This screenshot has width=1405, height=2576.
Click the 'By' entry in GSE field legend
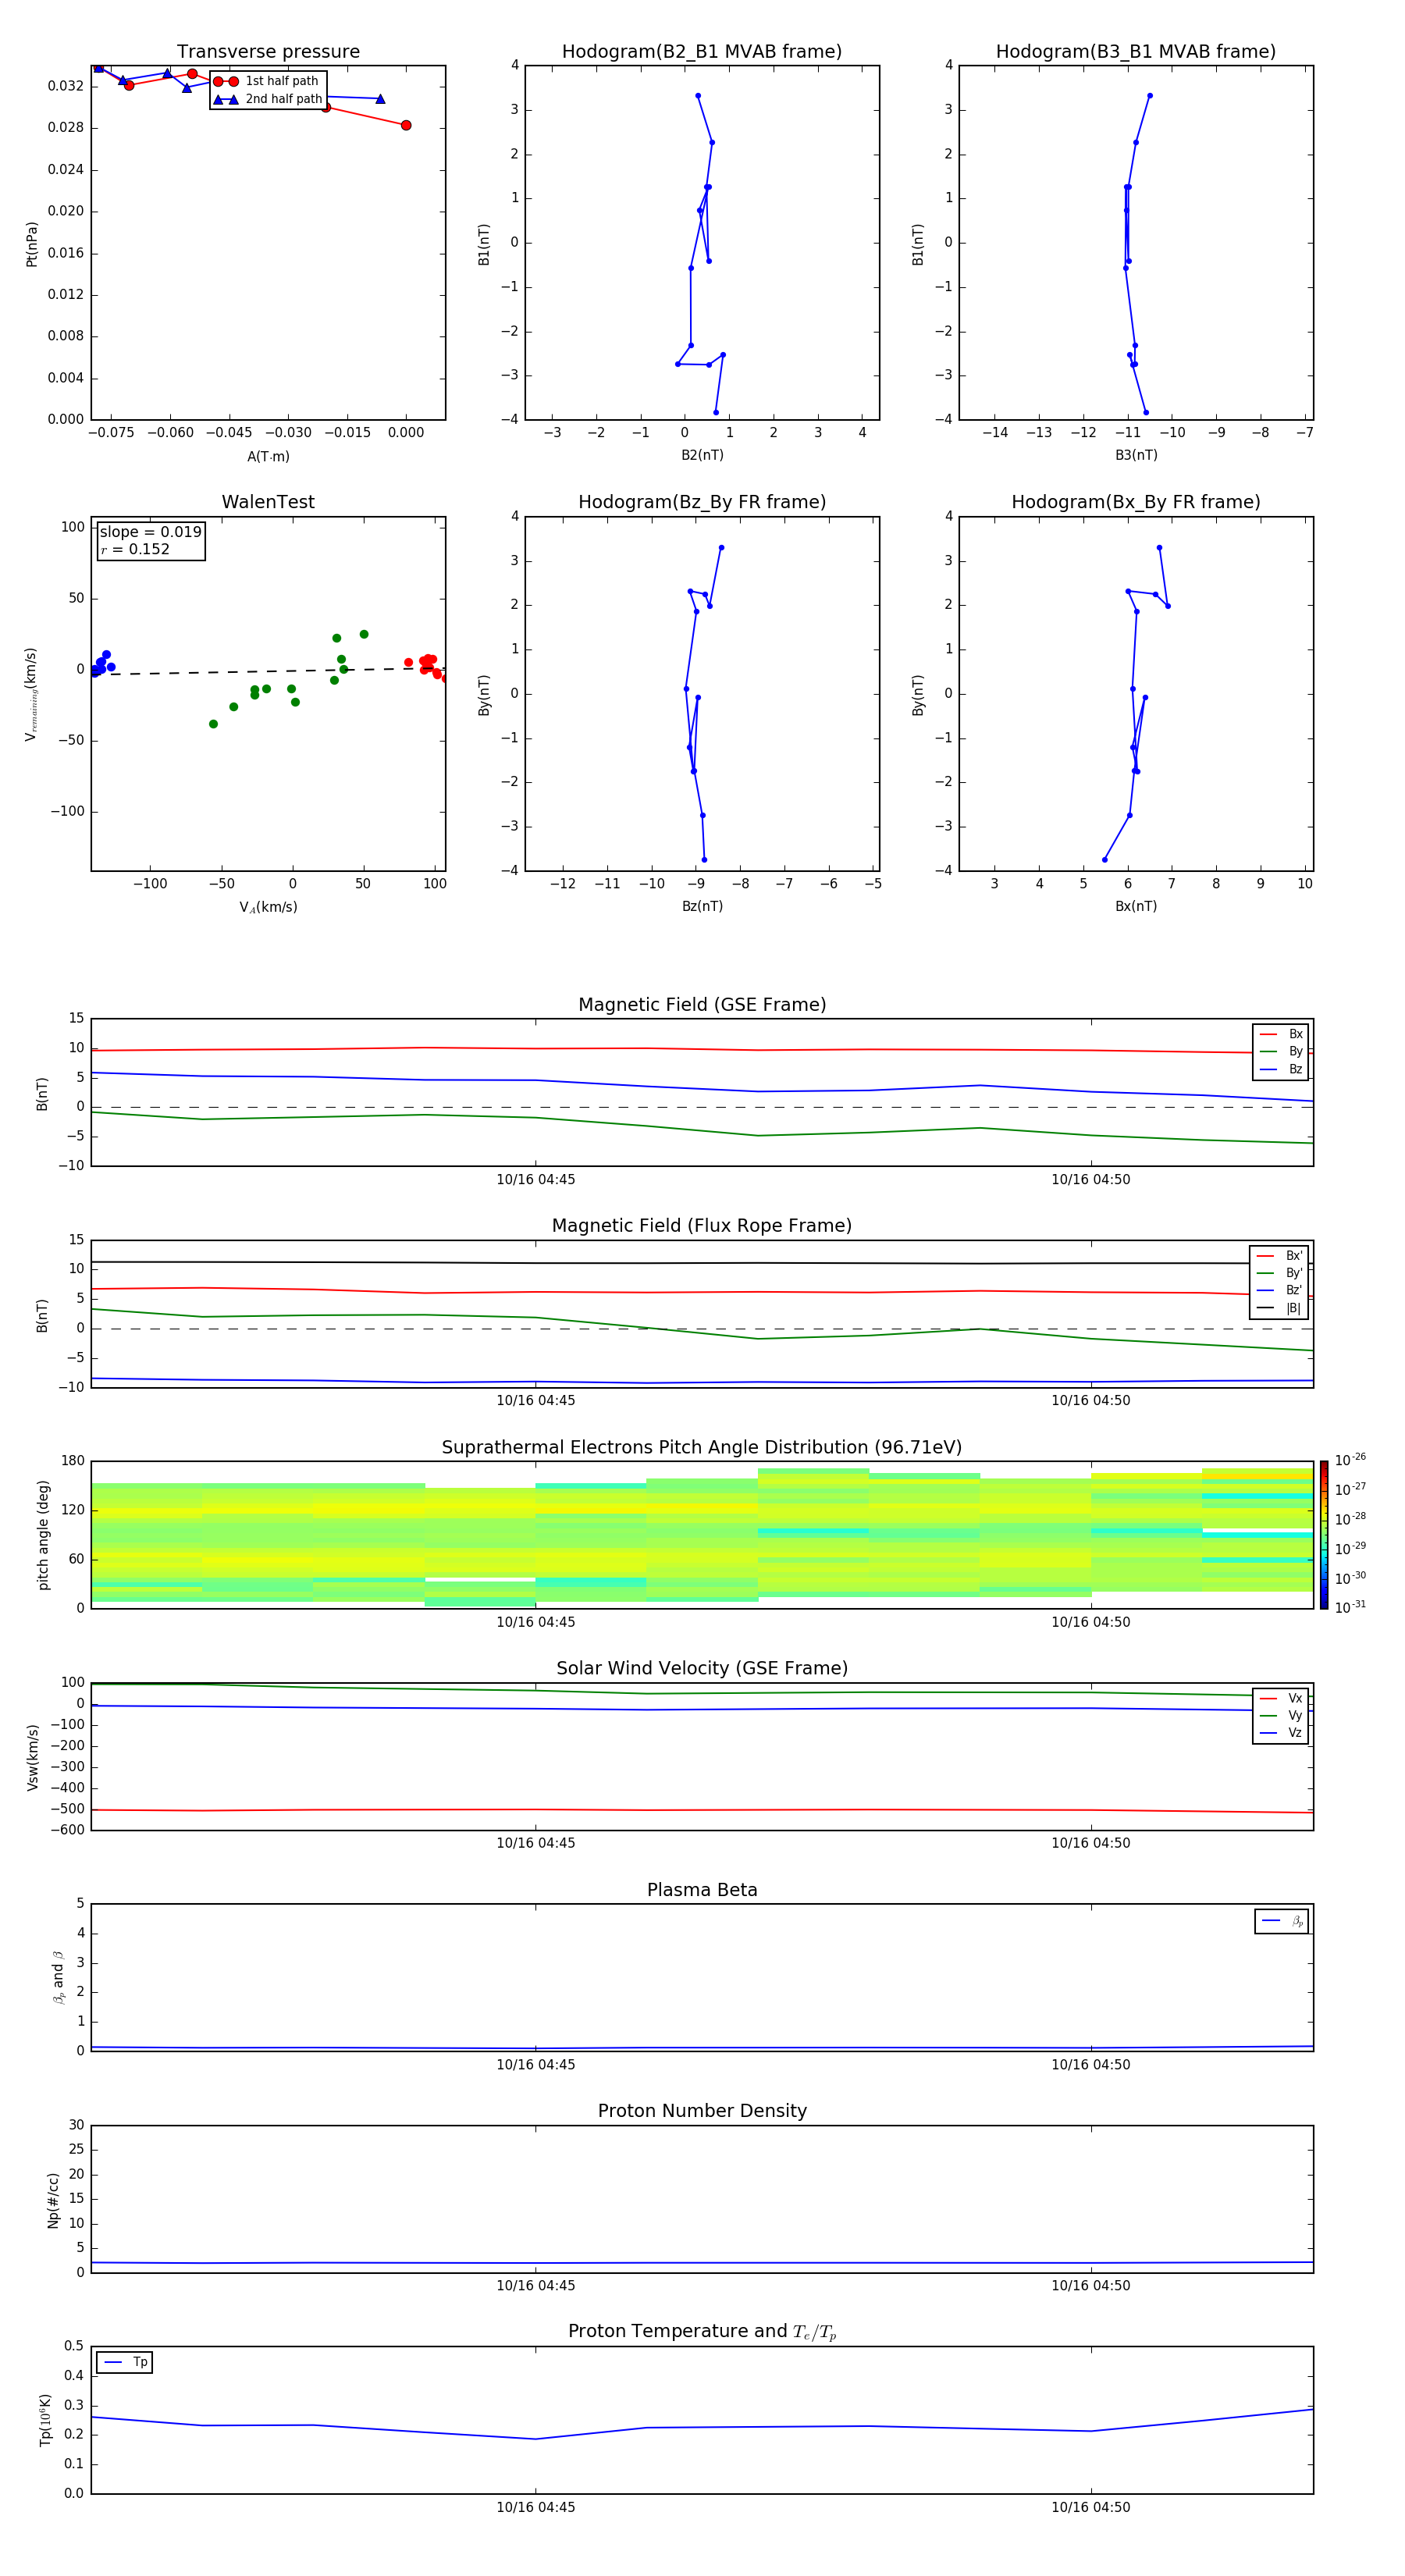[1281, 1051]
